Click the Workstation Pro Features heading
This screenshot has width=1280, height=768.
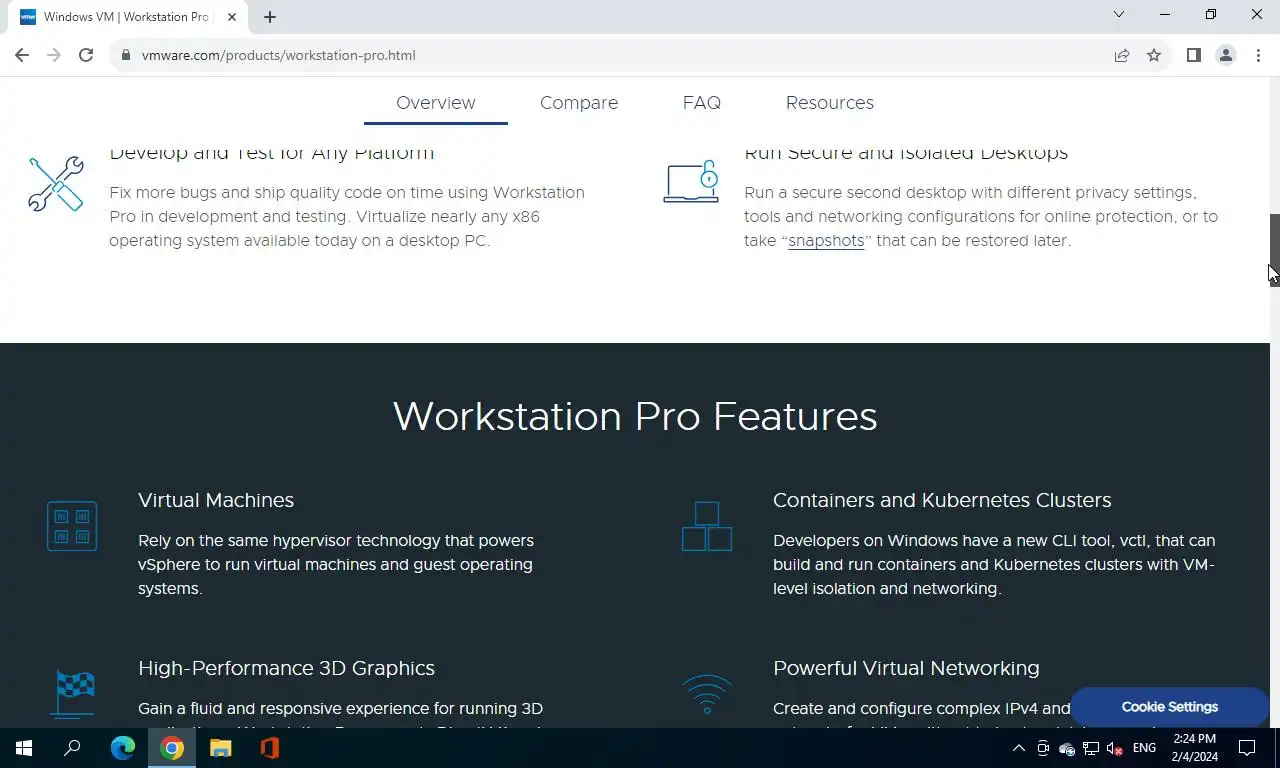635,416
